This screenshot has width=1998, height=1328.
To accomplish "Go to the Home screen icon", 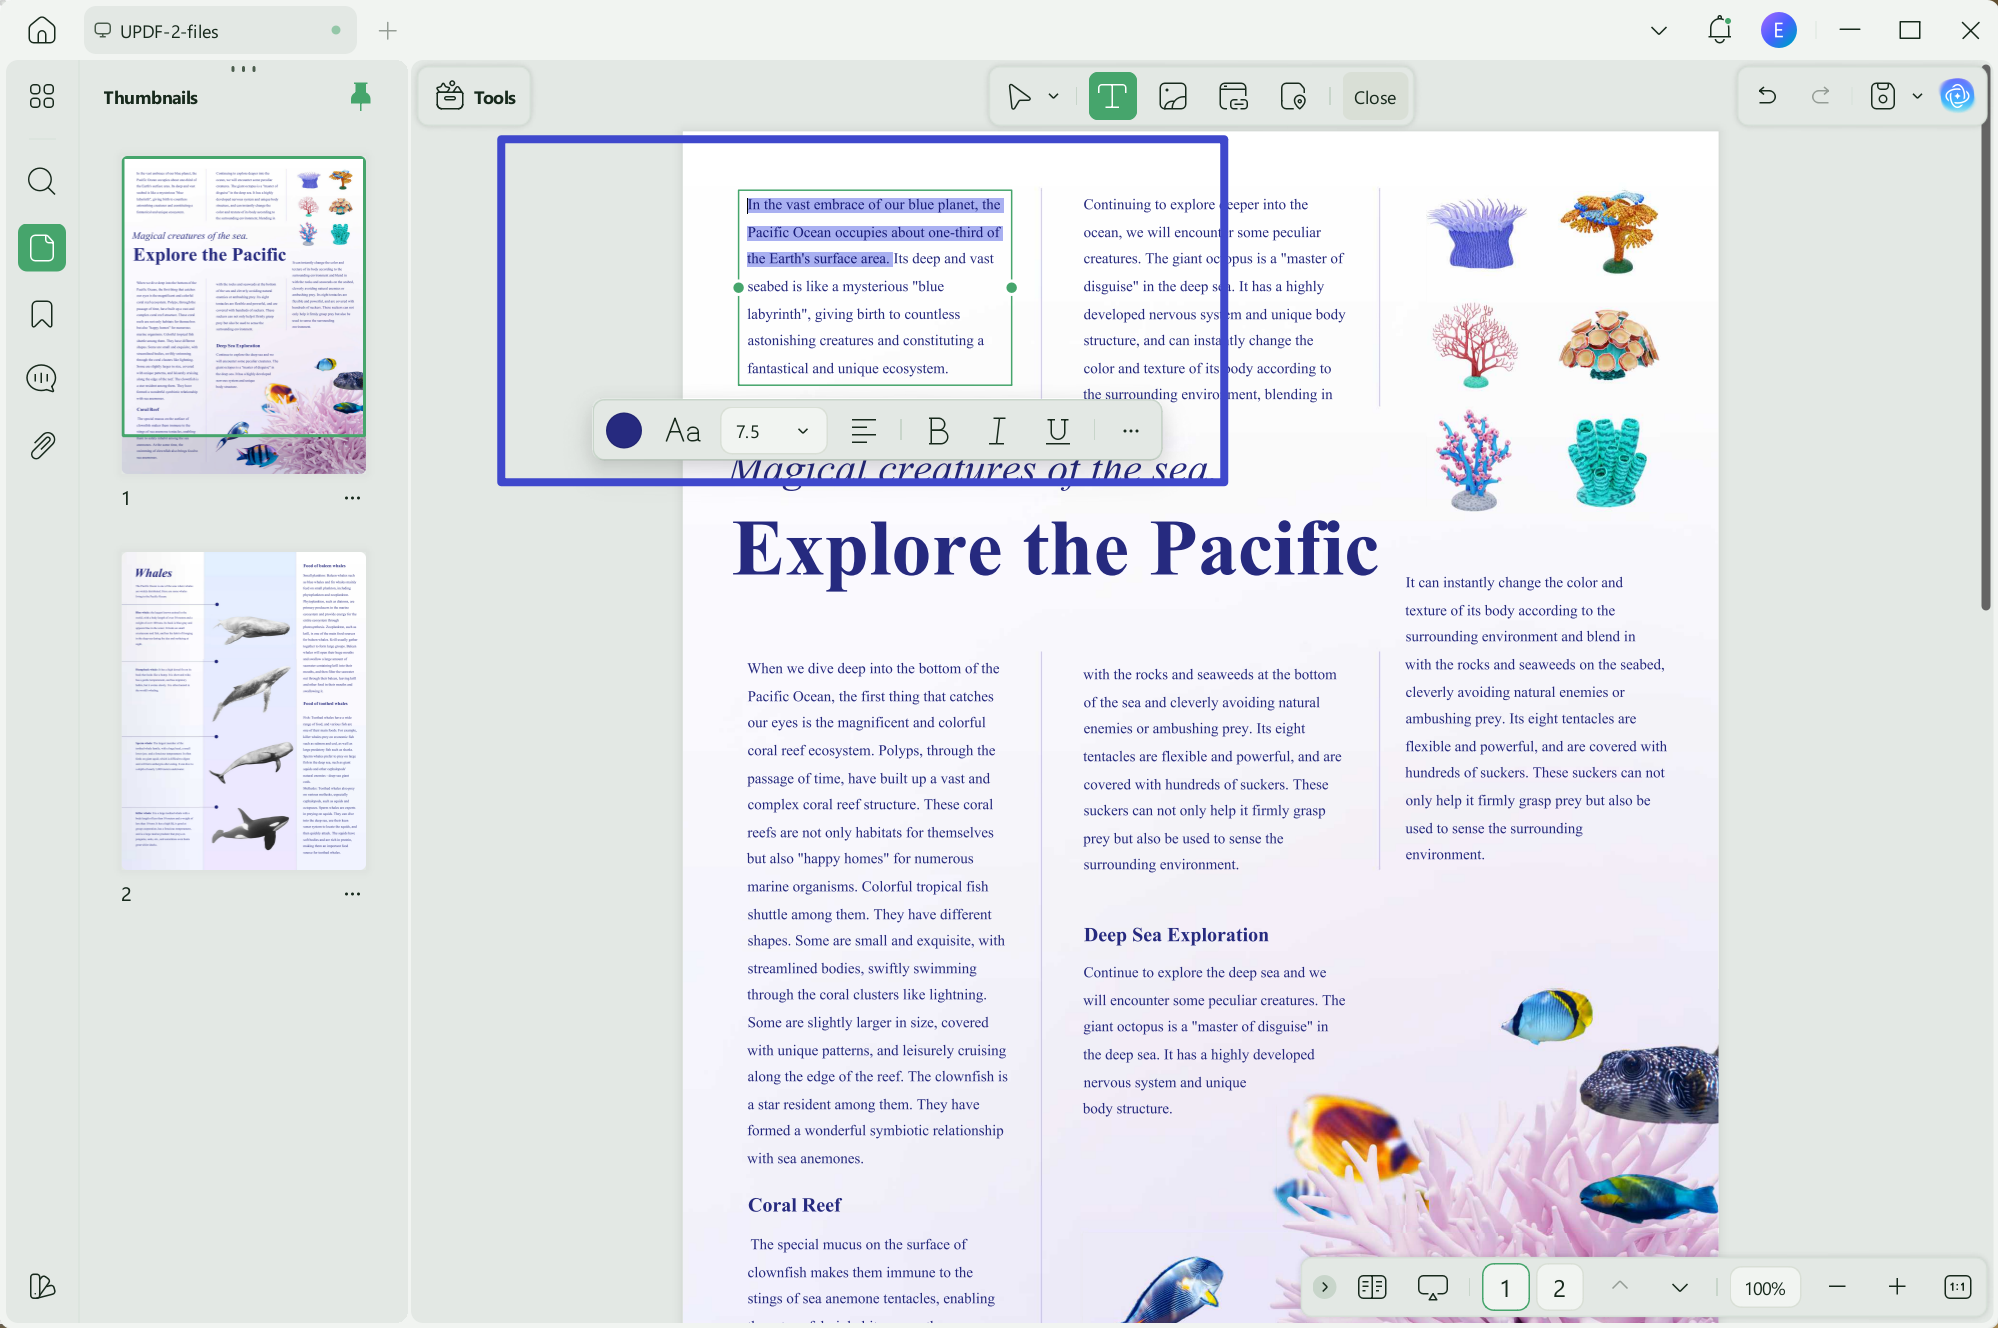I will click(41, 31).
